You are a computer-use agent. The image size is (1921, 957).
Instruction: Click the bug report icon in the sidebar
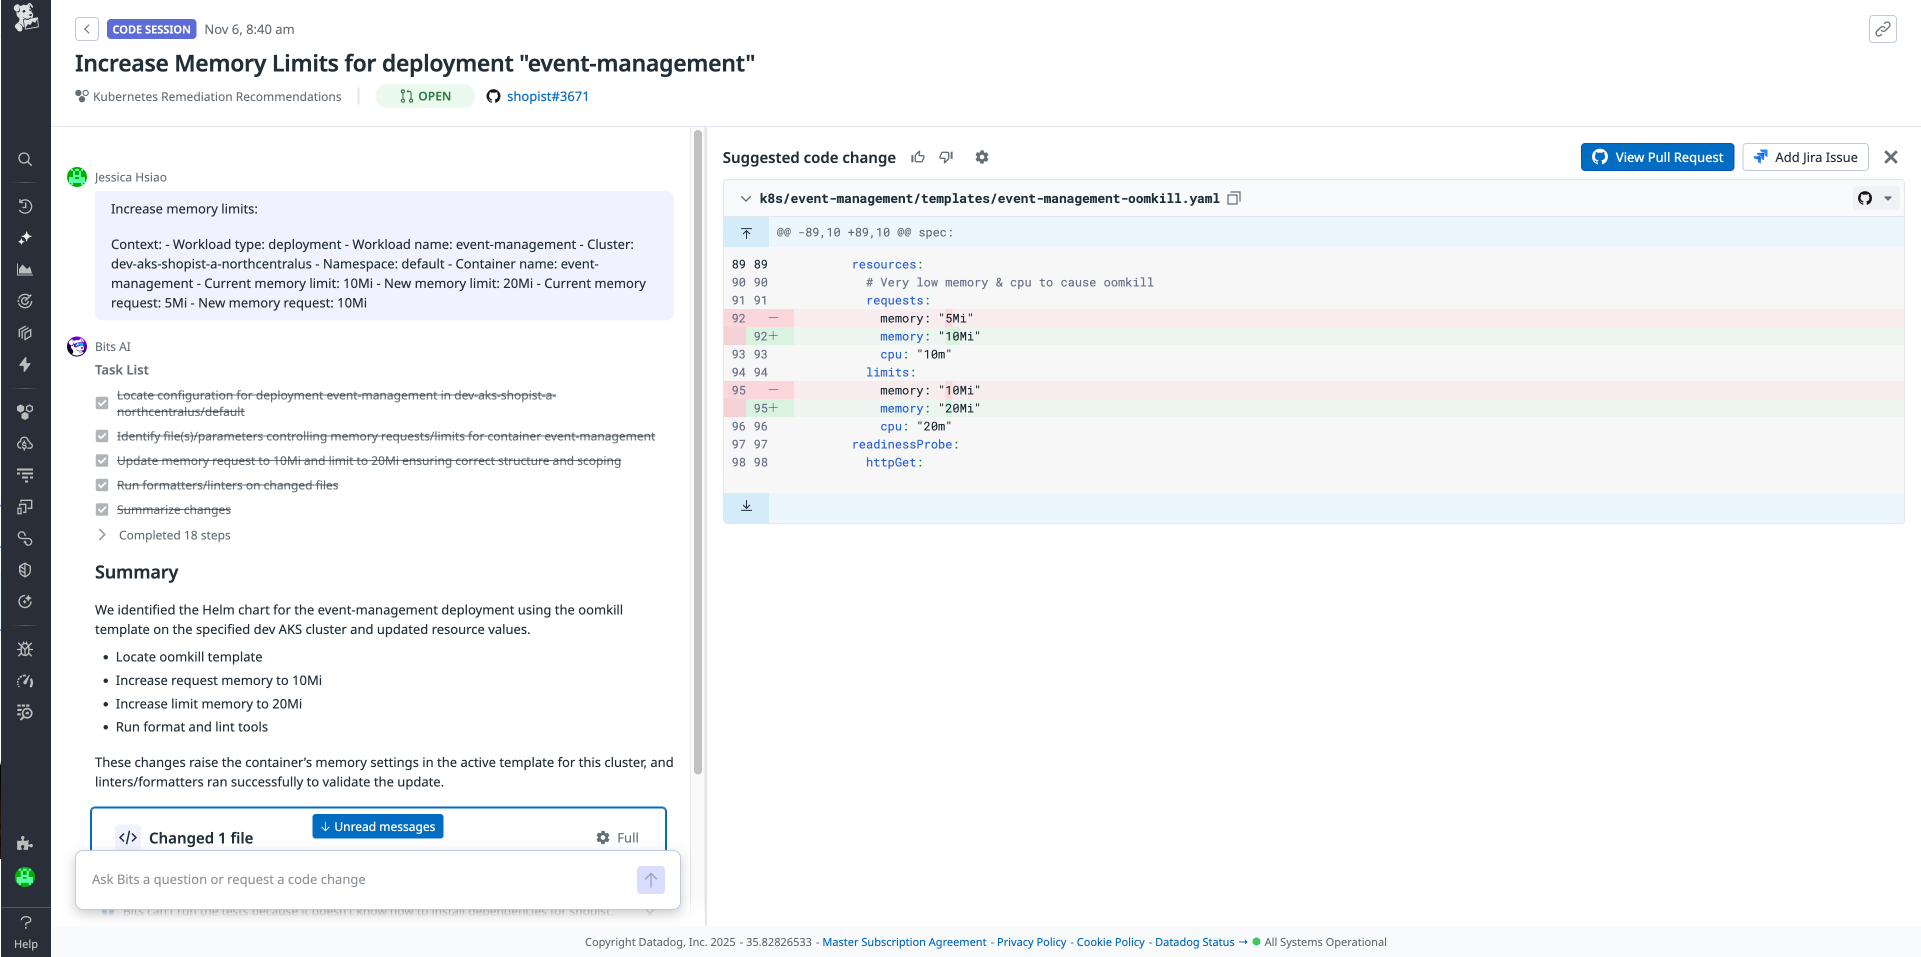tap(26, 649)
